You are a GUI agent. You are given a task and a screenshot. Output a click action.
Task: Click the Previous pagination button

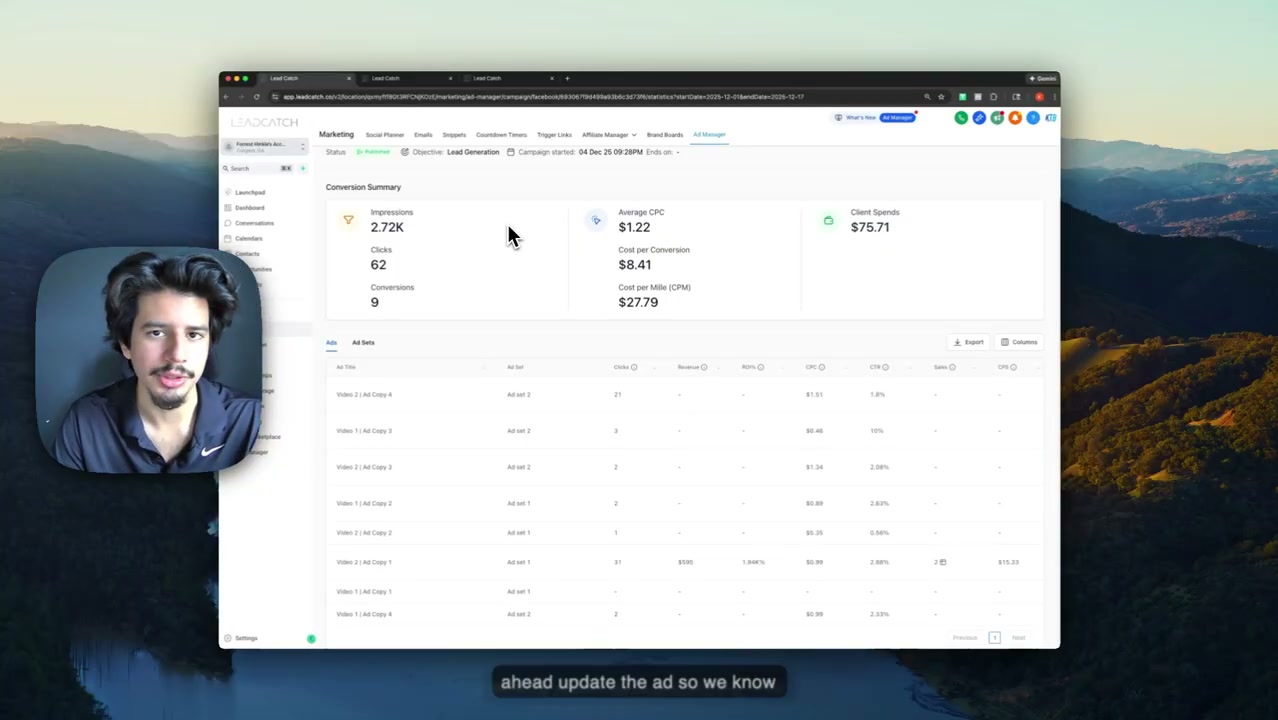click(965, 638)
